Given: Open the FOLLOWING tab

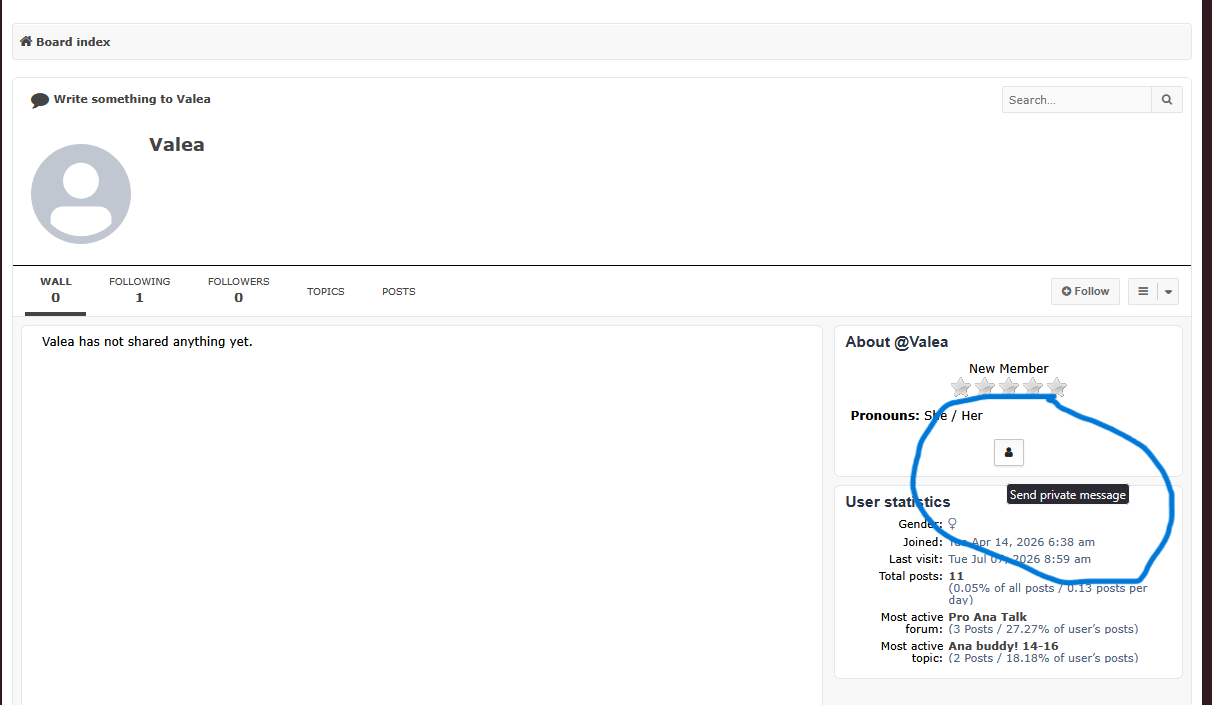Looking at the screenshot, I should [x=139, y=290].
